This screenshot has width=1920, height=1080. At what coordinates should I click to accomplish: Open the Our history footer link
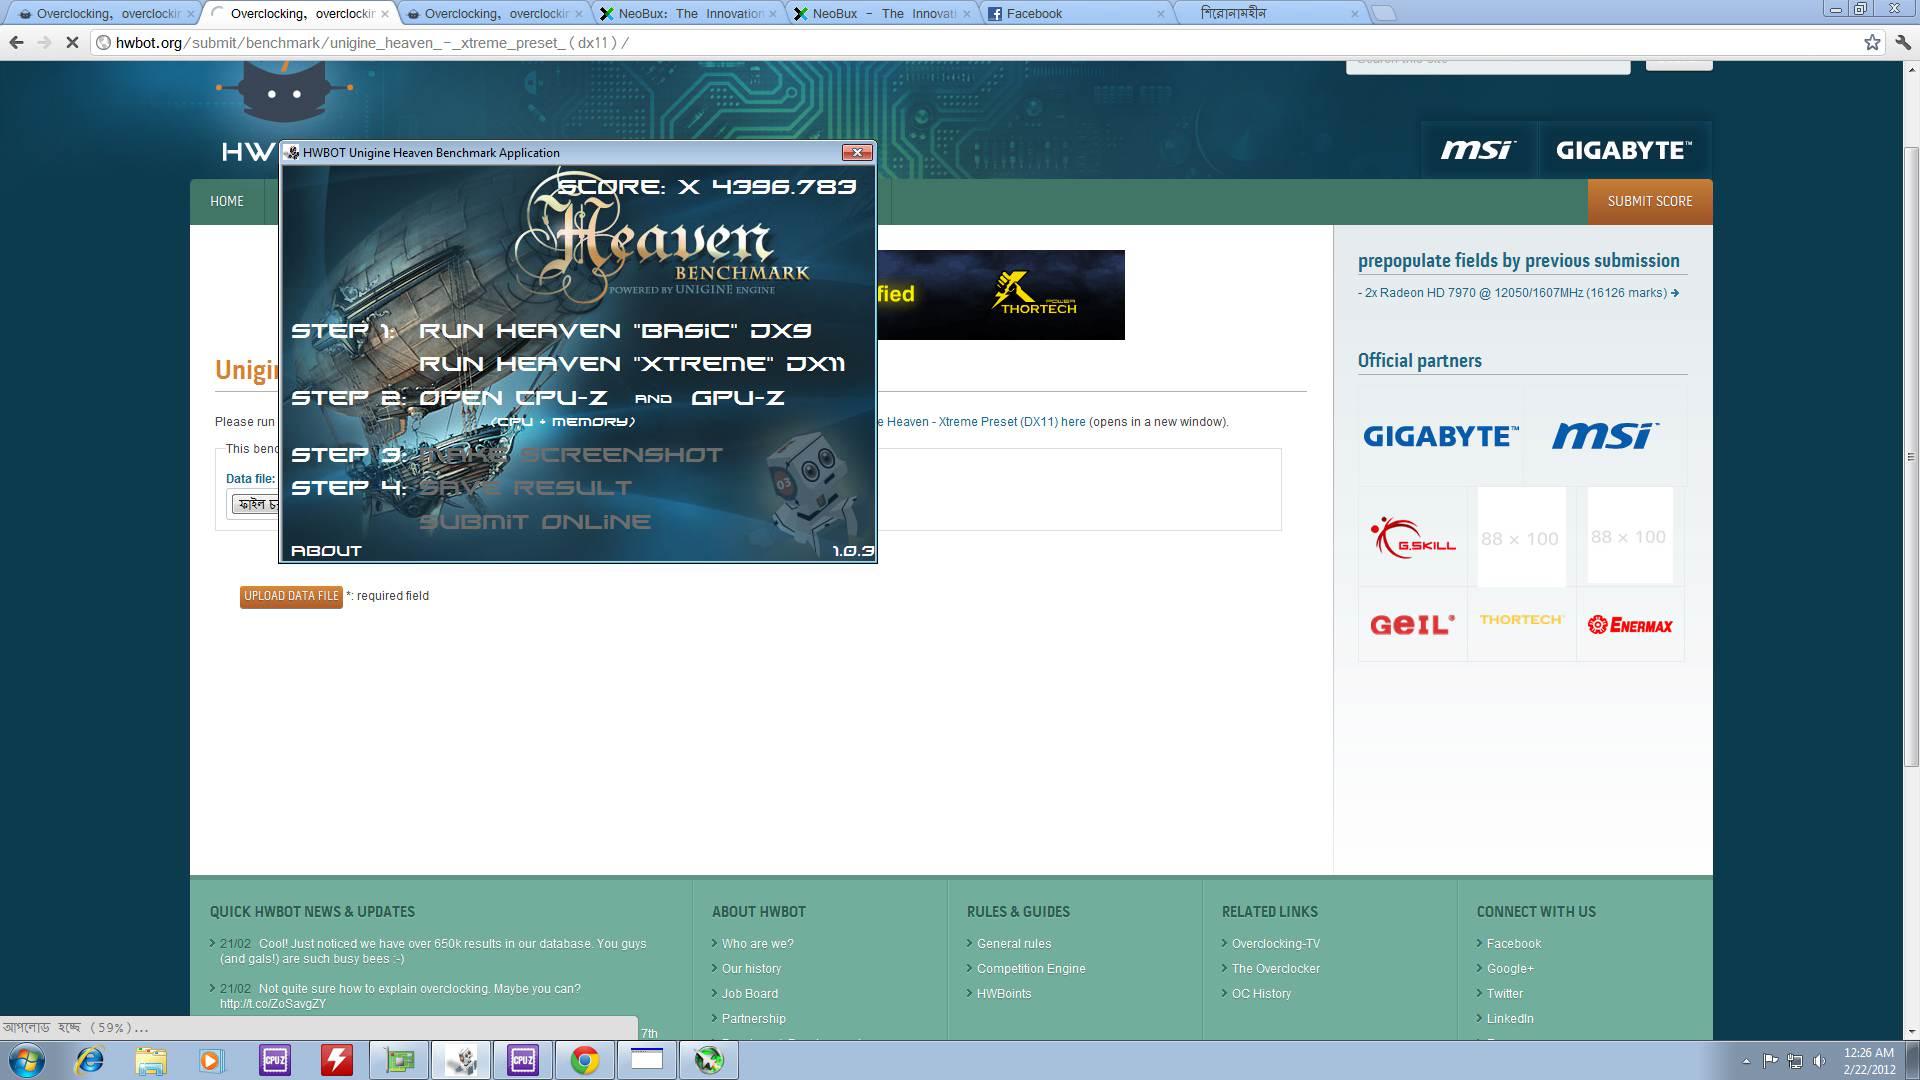(751, 969)
